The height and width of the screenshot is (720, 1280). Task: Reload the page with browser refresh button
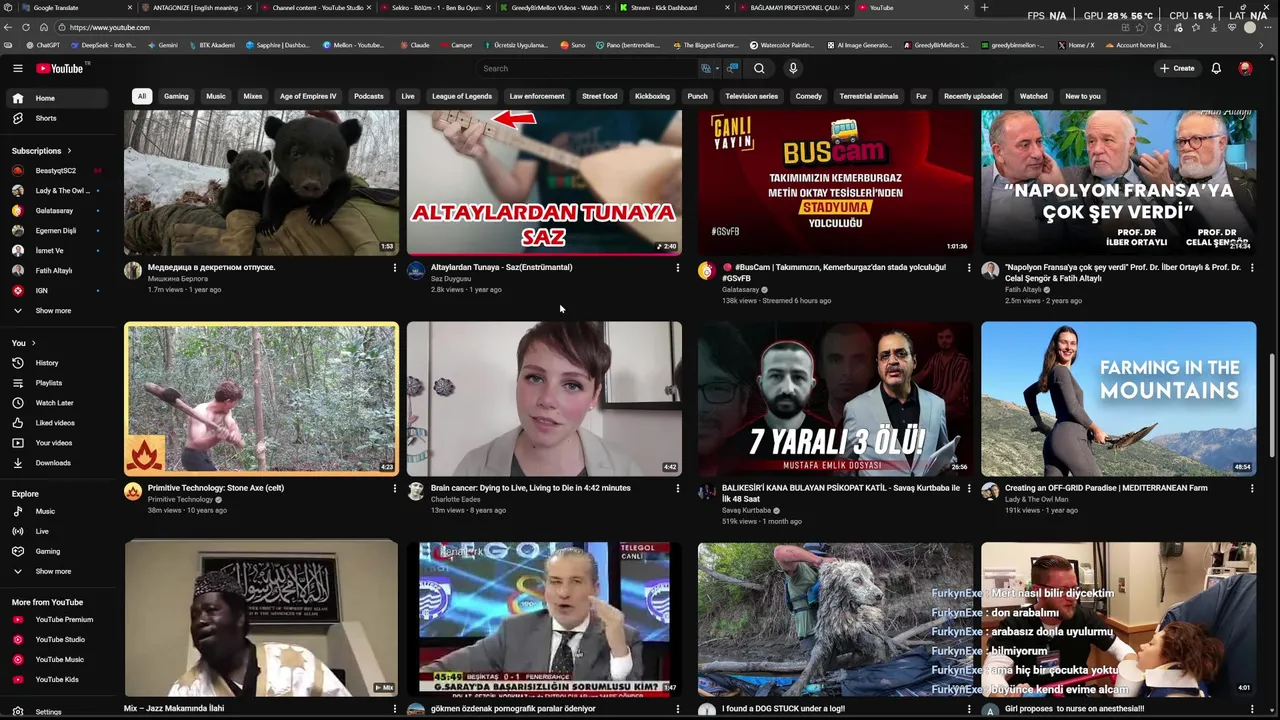tap(26, 27)
